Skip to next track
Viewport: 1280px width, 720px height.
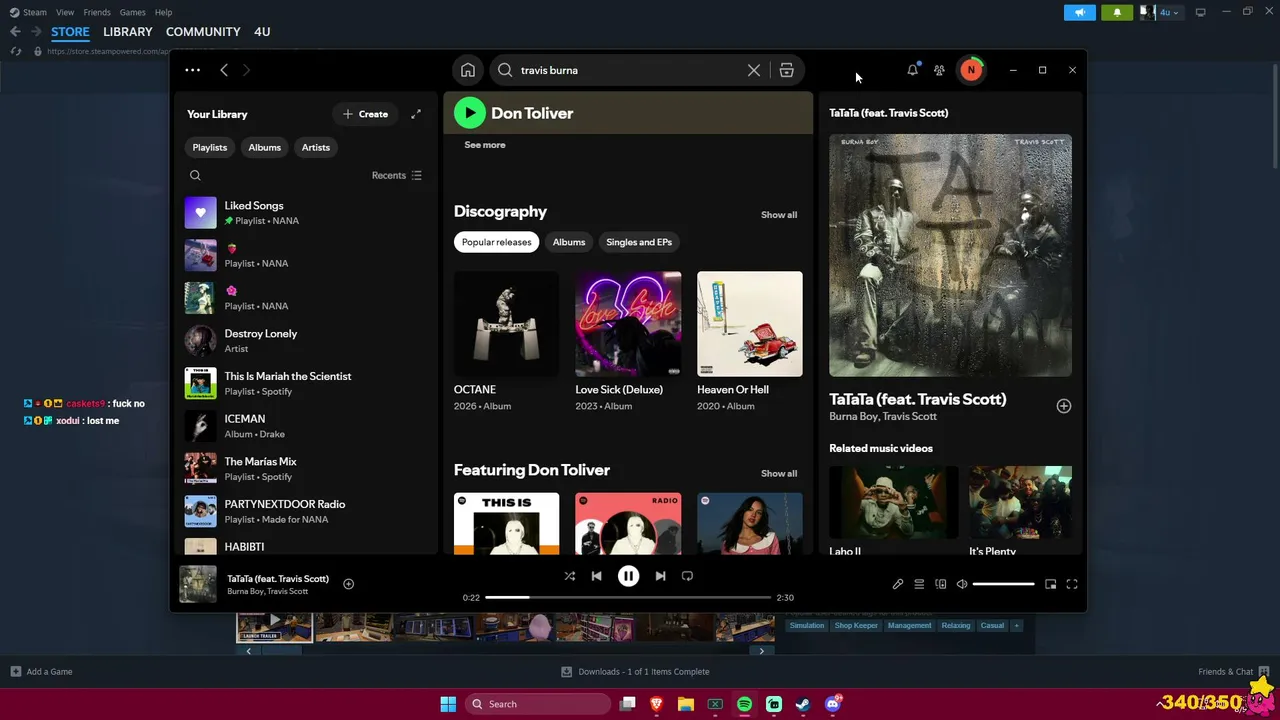(x=660, y=576)
